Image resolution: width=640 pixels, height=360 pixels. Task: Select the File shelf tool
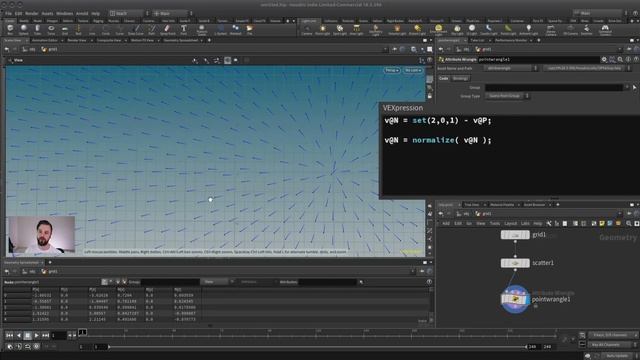[249, 29]
